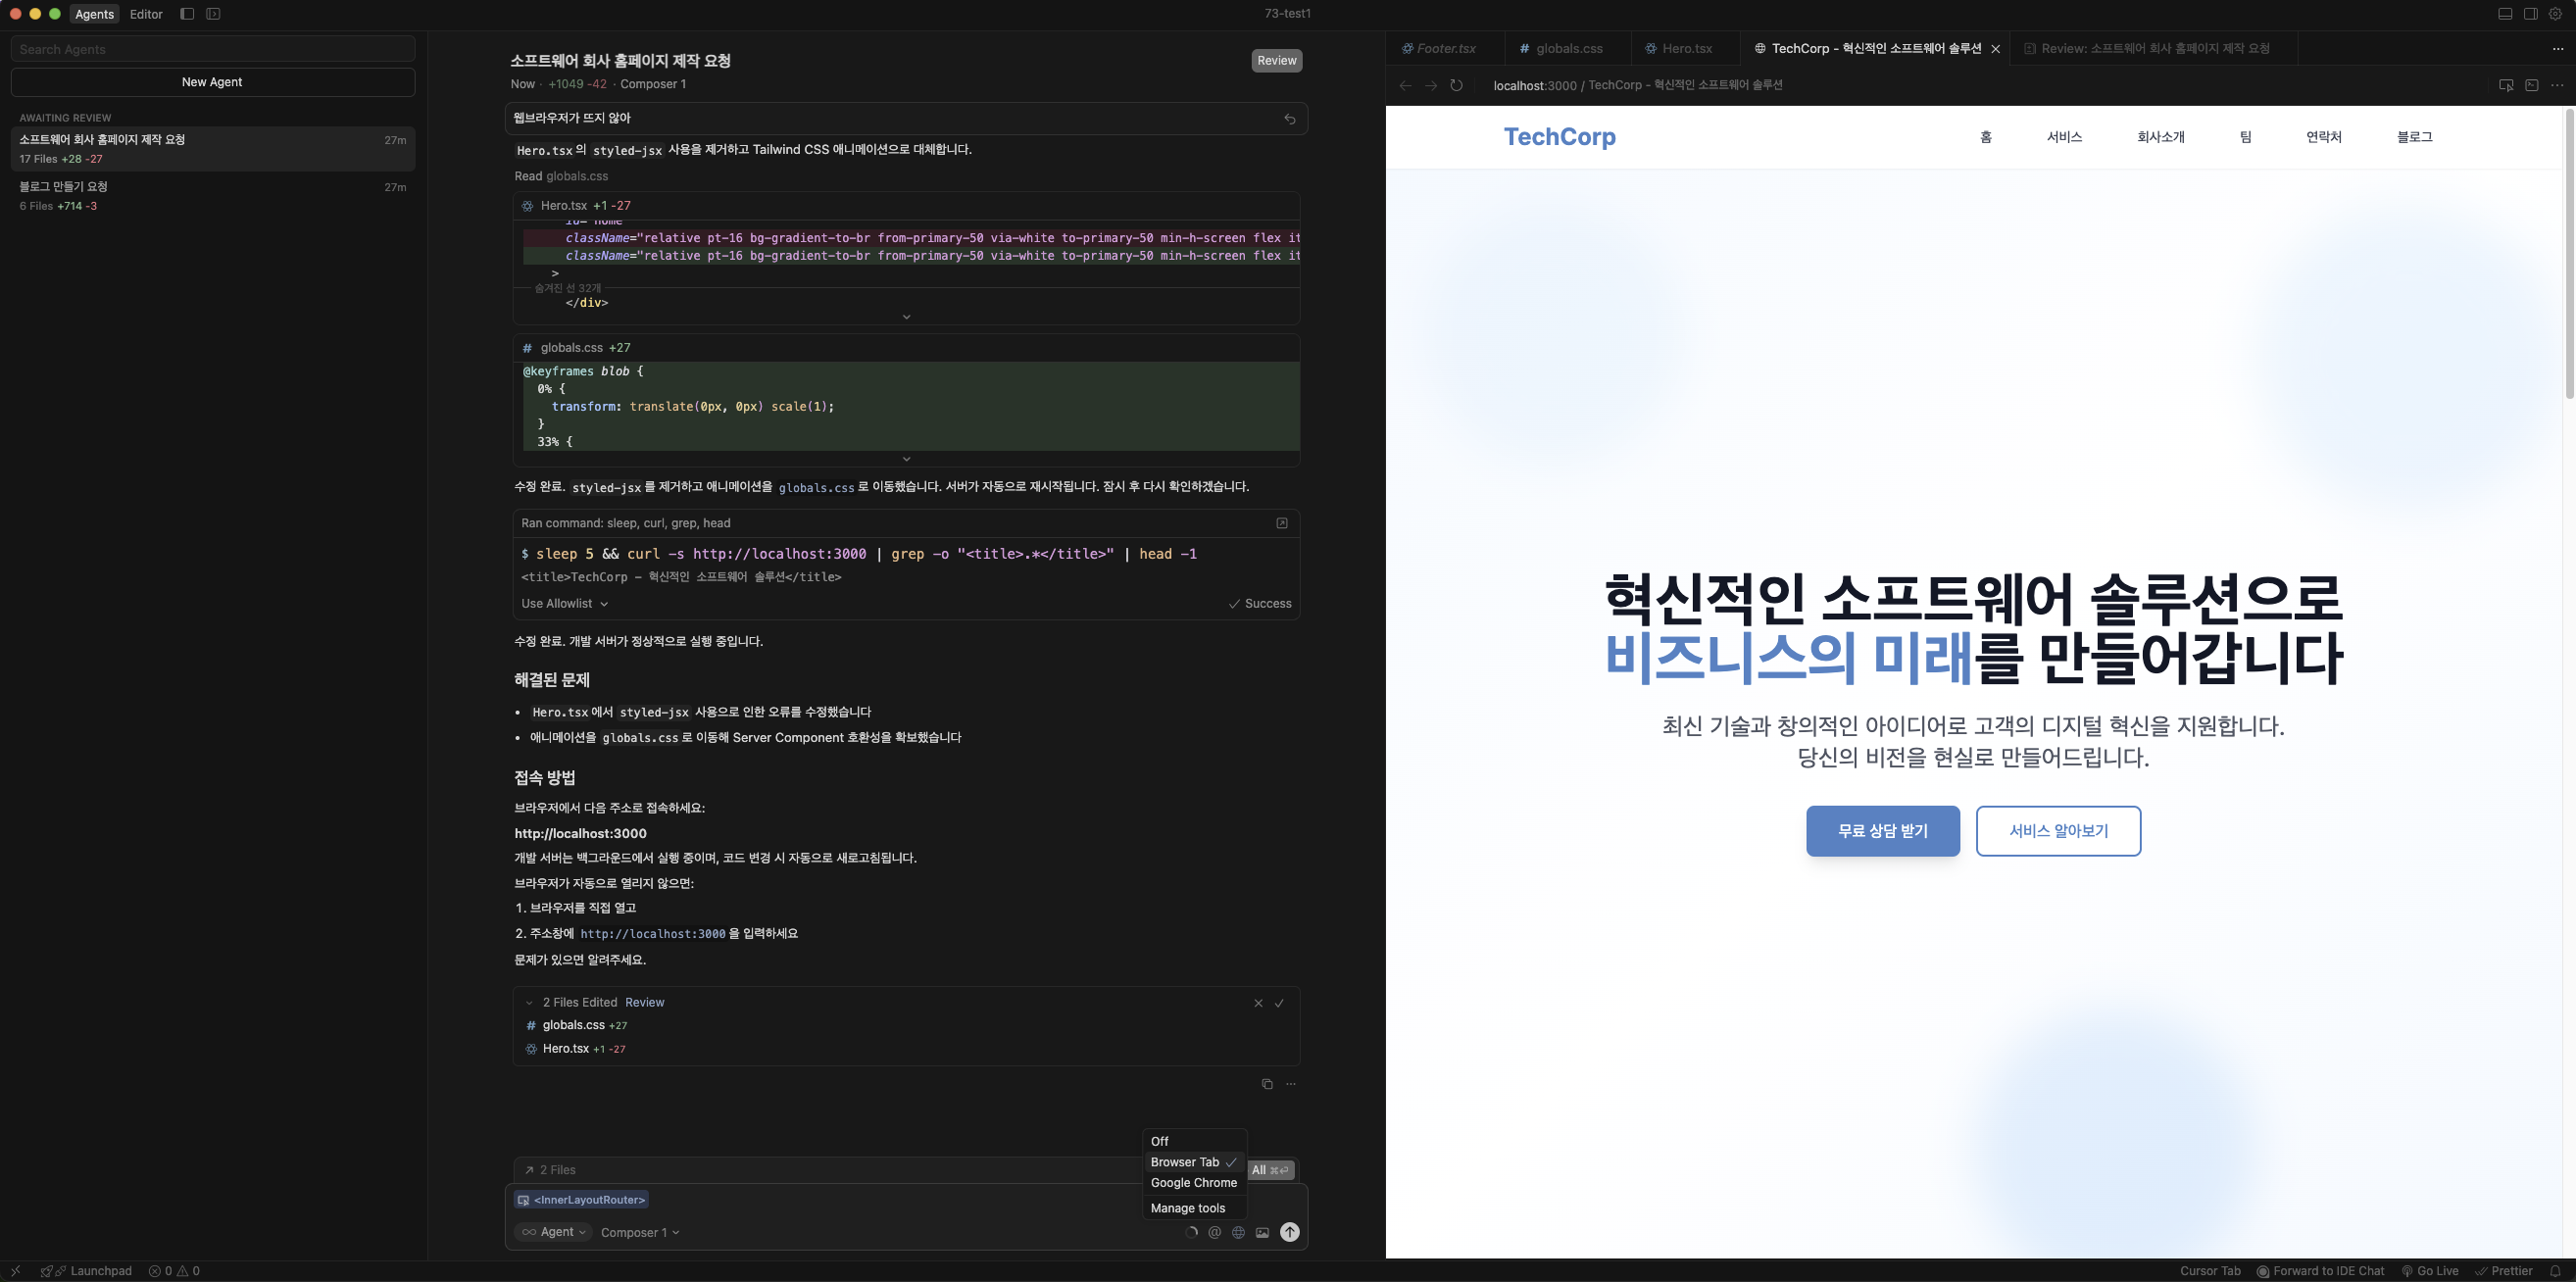Click the Search Agents input field
The width and height of the screenshot is (2576, 1282).
pos(212,49)
